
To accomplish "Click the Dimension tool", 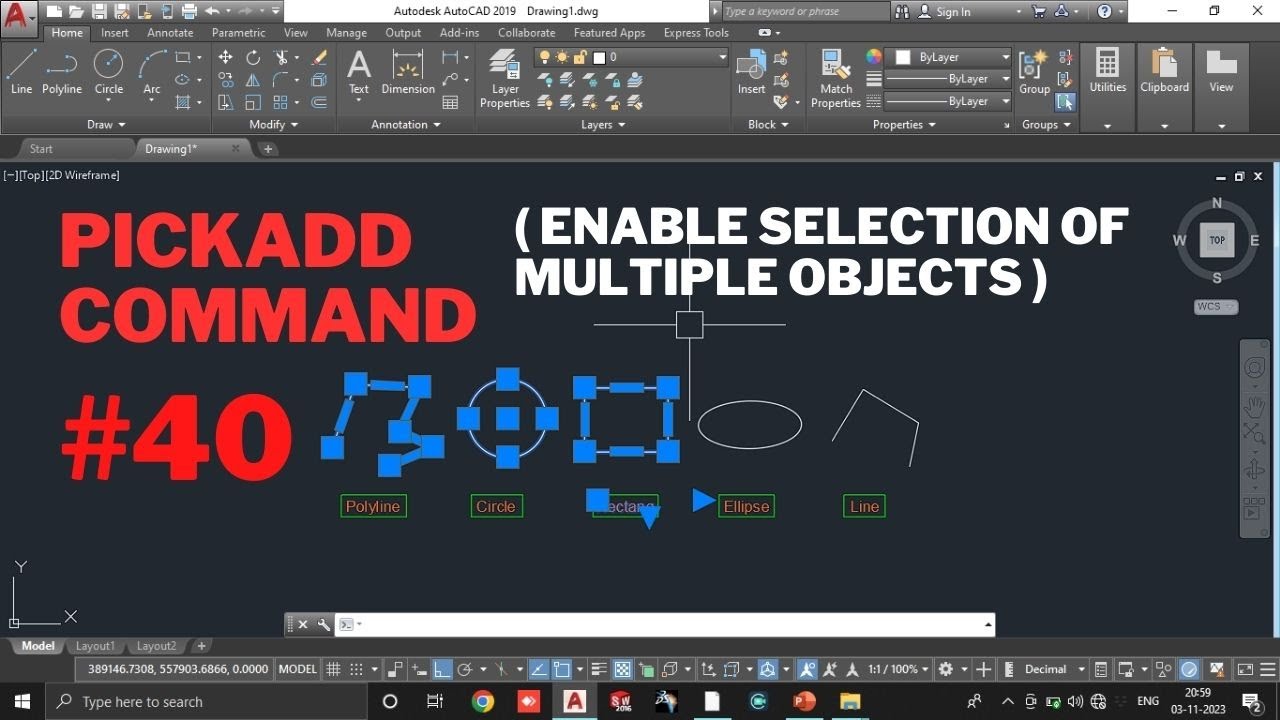I will tap(408, 72).
